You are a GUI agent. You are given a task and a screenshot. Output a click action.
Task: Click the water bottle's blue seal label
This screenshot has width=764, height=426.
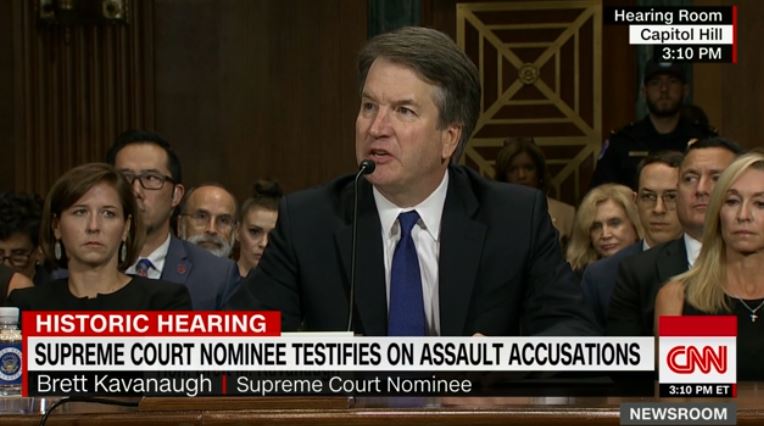pos(9,365)
